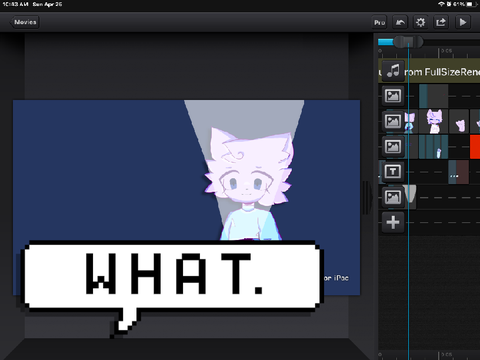
Task: Select the cat character clip thumbnail
Action: click(x=435, y=121)
